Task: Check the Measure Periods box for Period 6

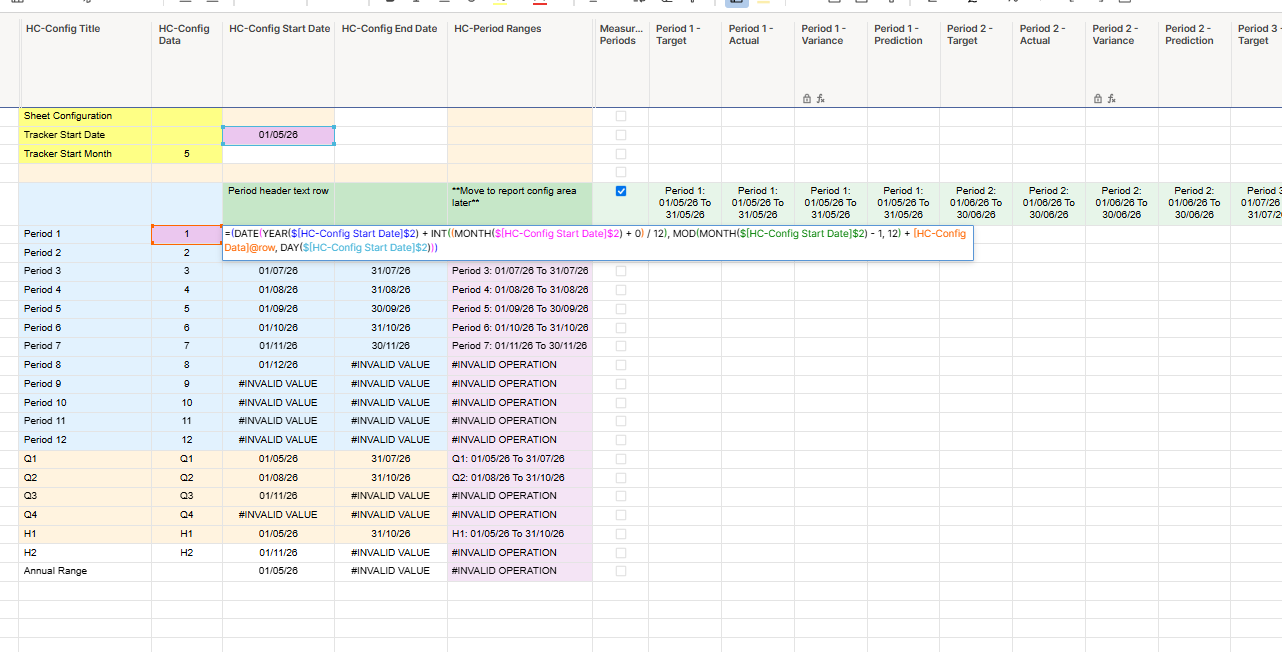Action: point(621,328)
